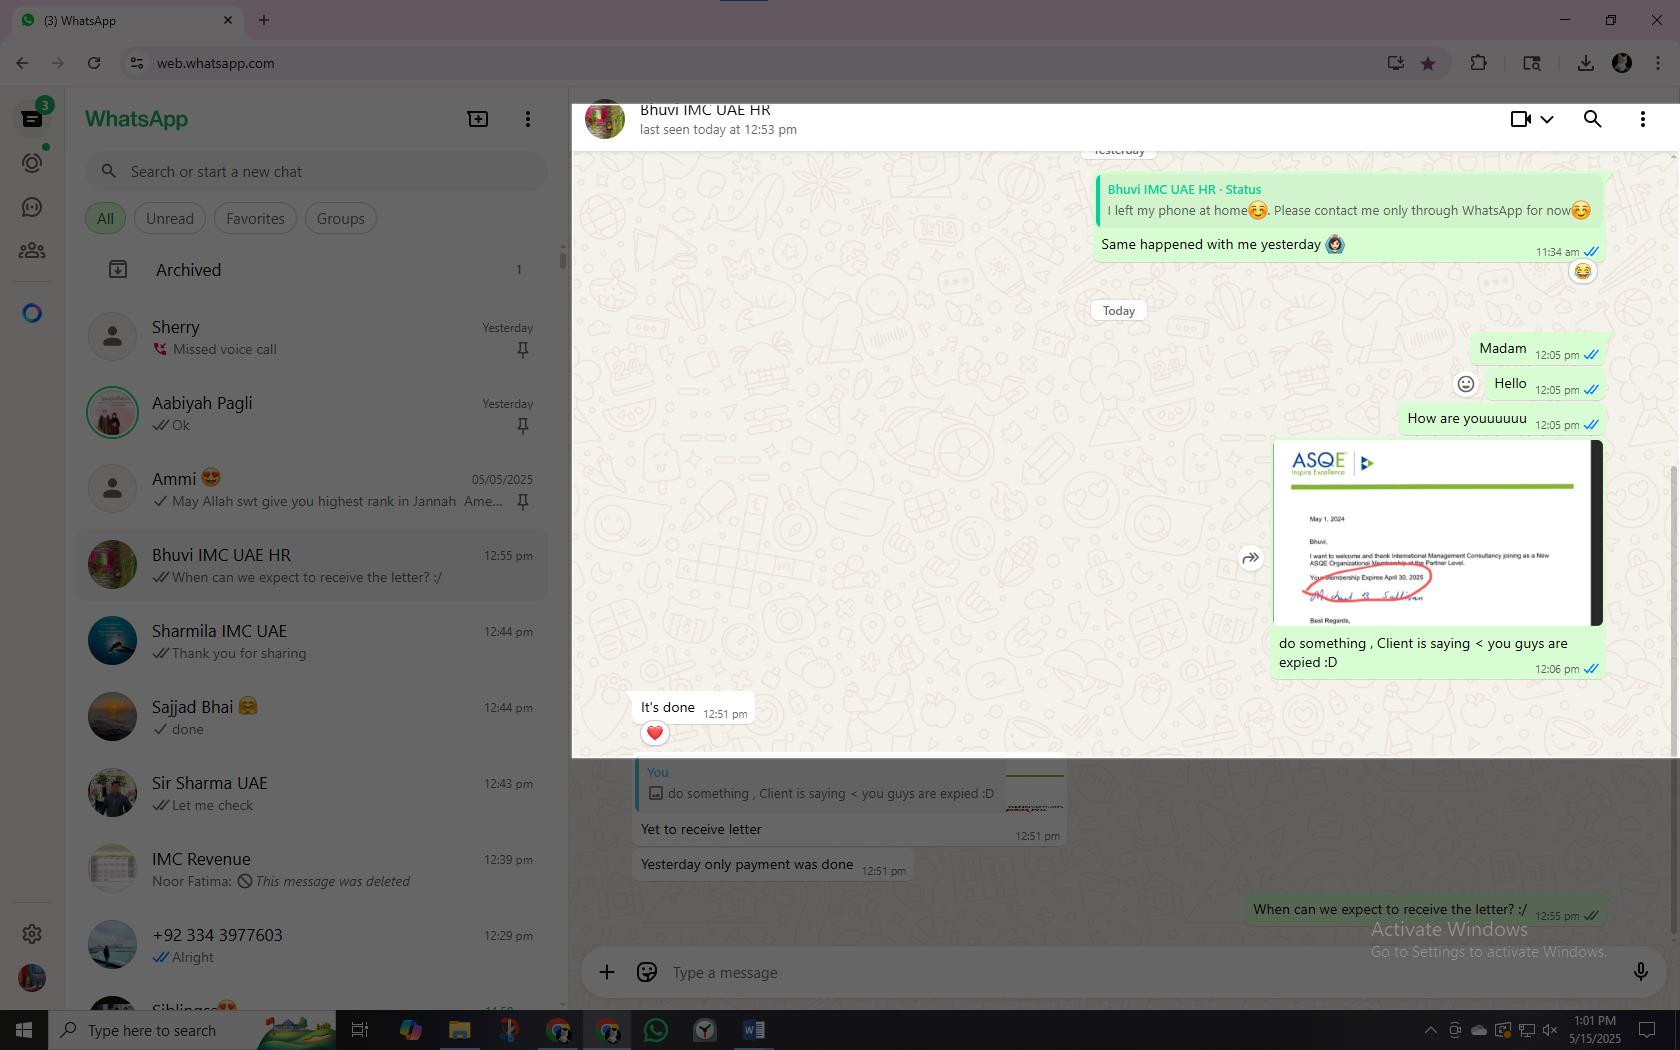Click laughing emoji reaction on status reply
1680x1050 pixels.
1582,271
